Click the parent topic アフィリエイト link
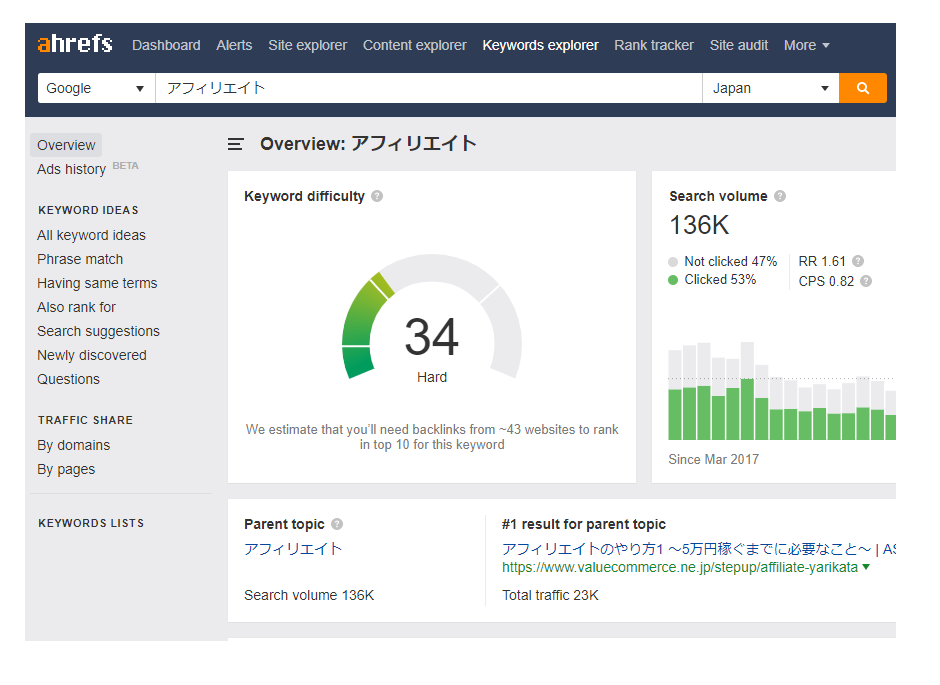 293,549
